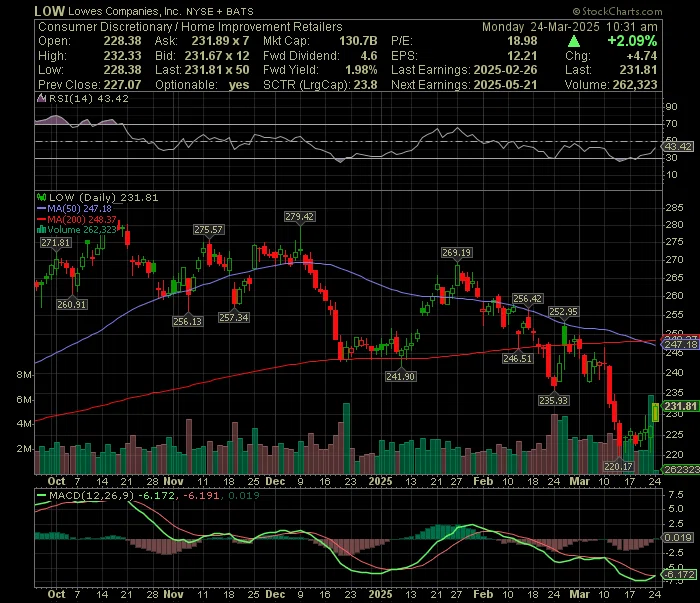Click the Next Earnings date 2025-05-21
The width and height of the screenshot is (700, 603).
[505, 85]
